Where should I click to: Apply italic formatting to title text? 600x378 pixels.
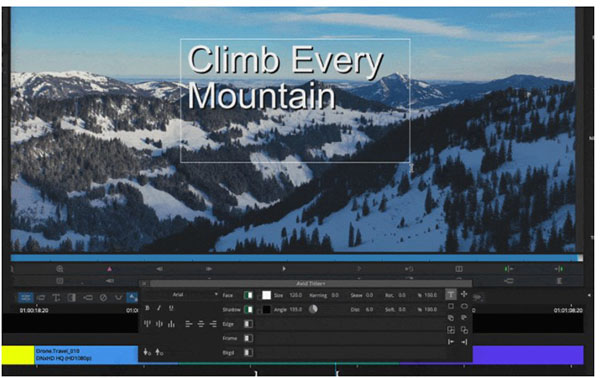(159, 308)
